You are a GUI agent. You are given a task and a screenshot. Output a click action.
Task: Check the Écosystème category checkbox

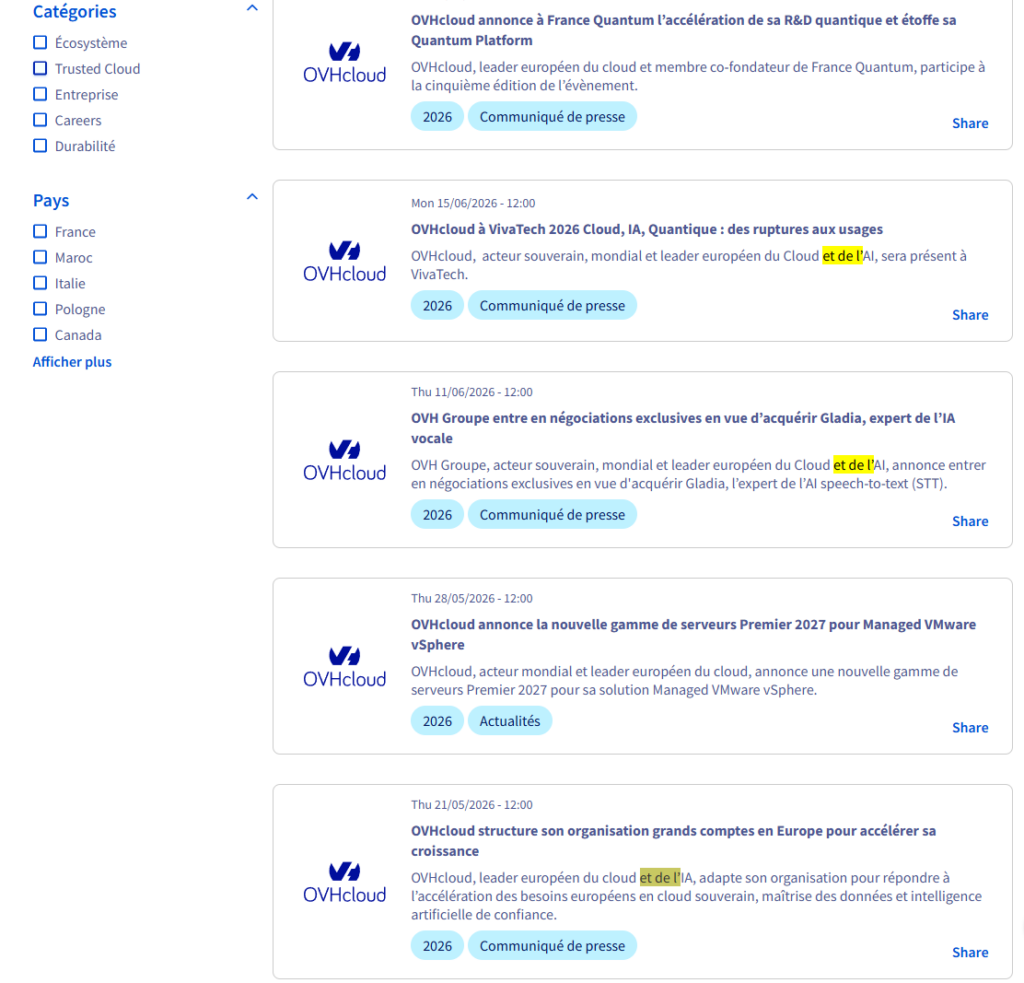(x=40, y=42)
